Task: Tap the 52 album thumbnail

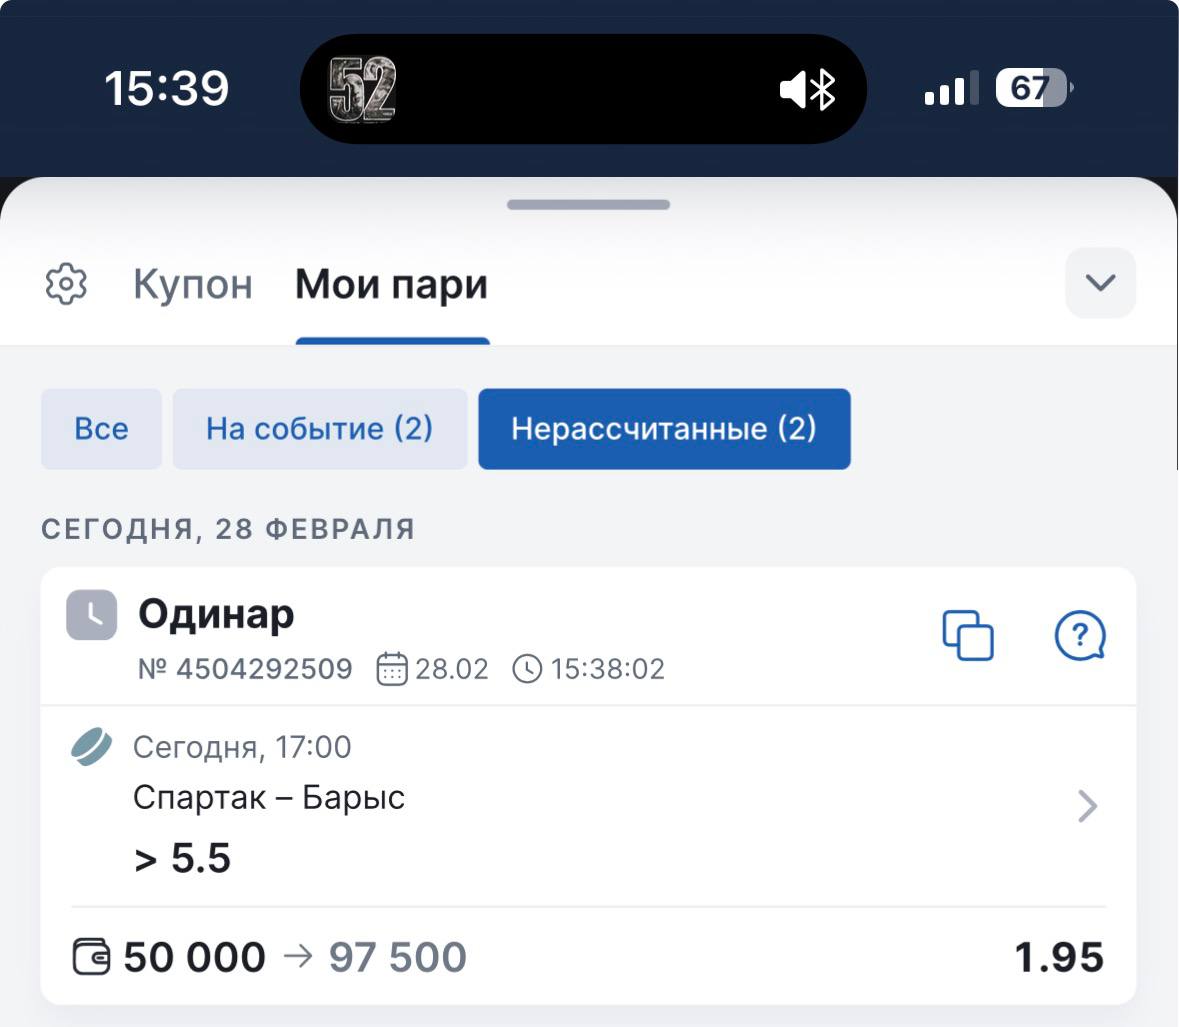Action: pyautogui.click(x=363, y=90)
